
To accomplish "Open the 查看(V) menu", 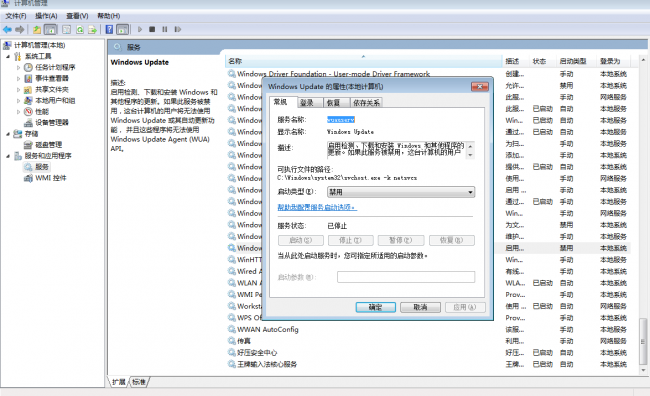I will pos(77,16).
